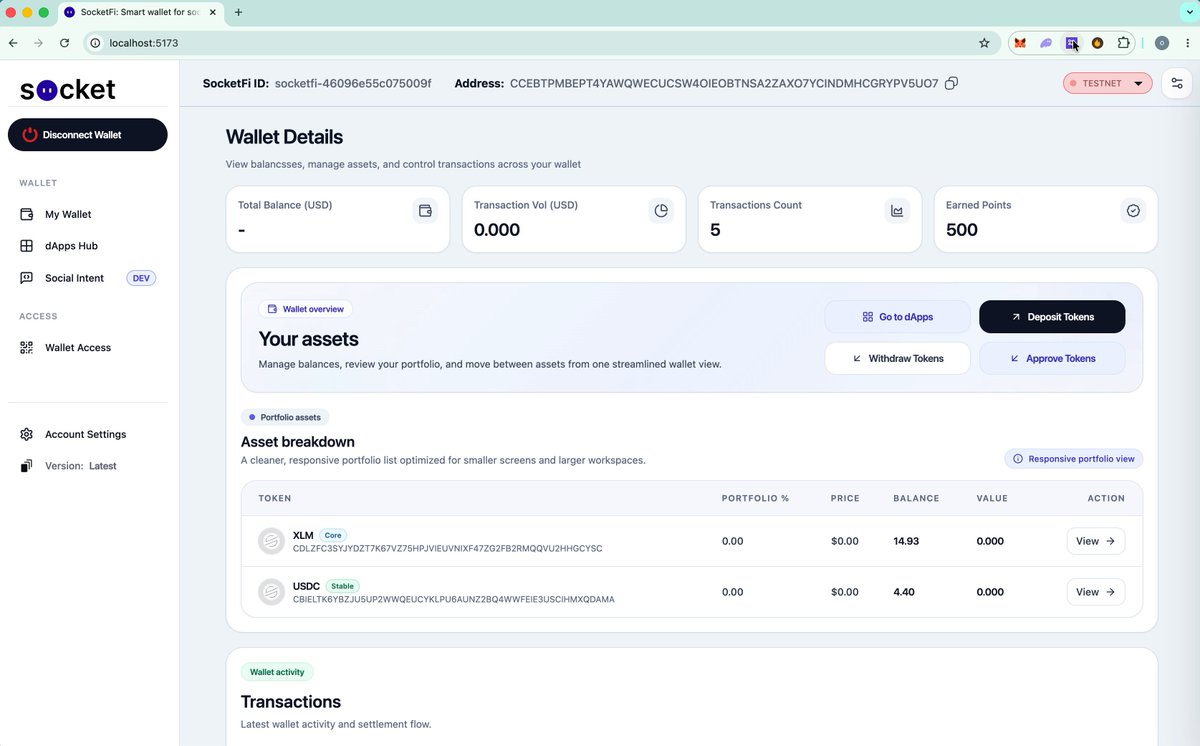
Task: Click the Total Balance wallet icon
Action: click(425, 211)
